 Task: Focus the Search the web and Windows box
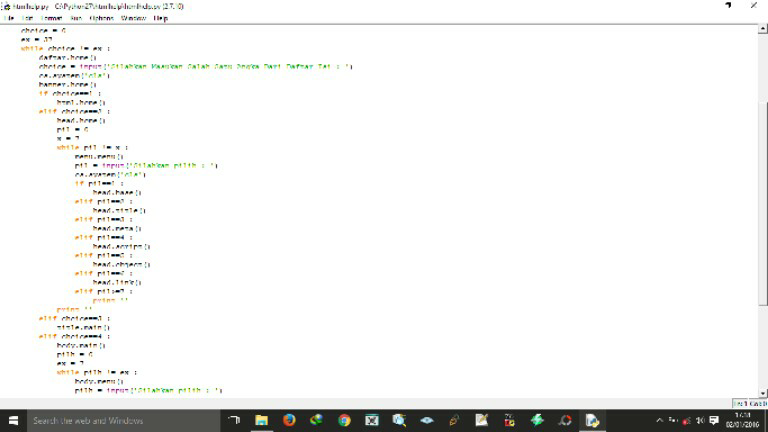click(x=123, y=421)
